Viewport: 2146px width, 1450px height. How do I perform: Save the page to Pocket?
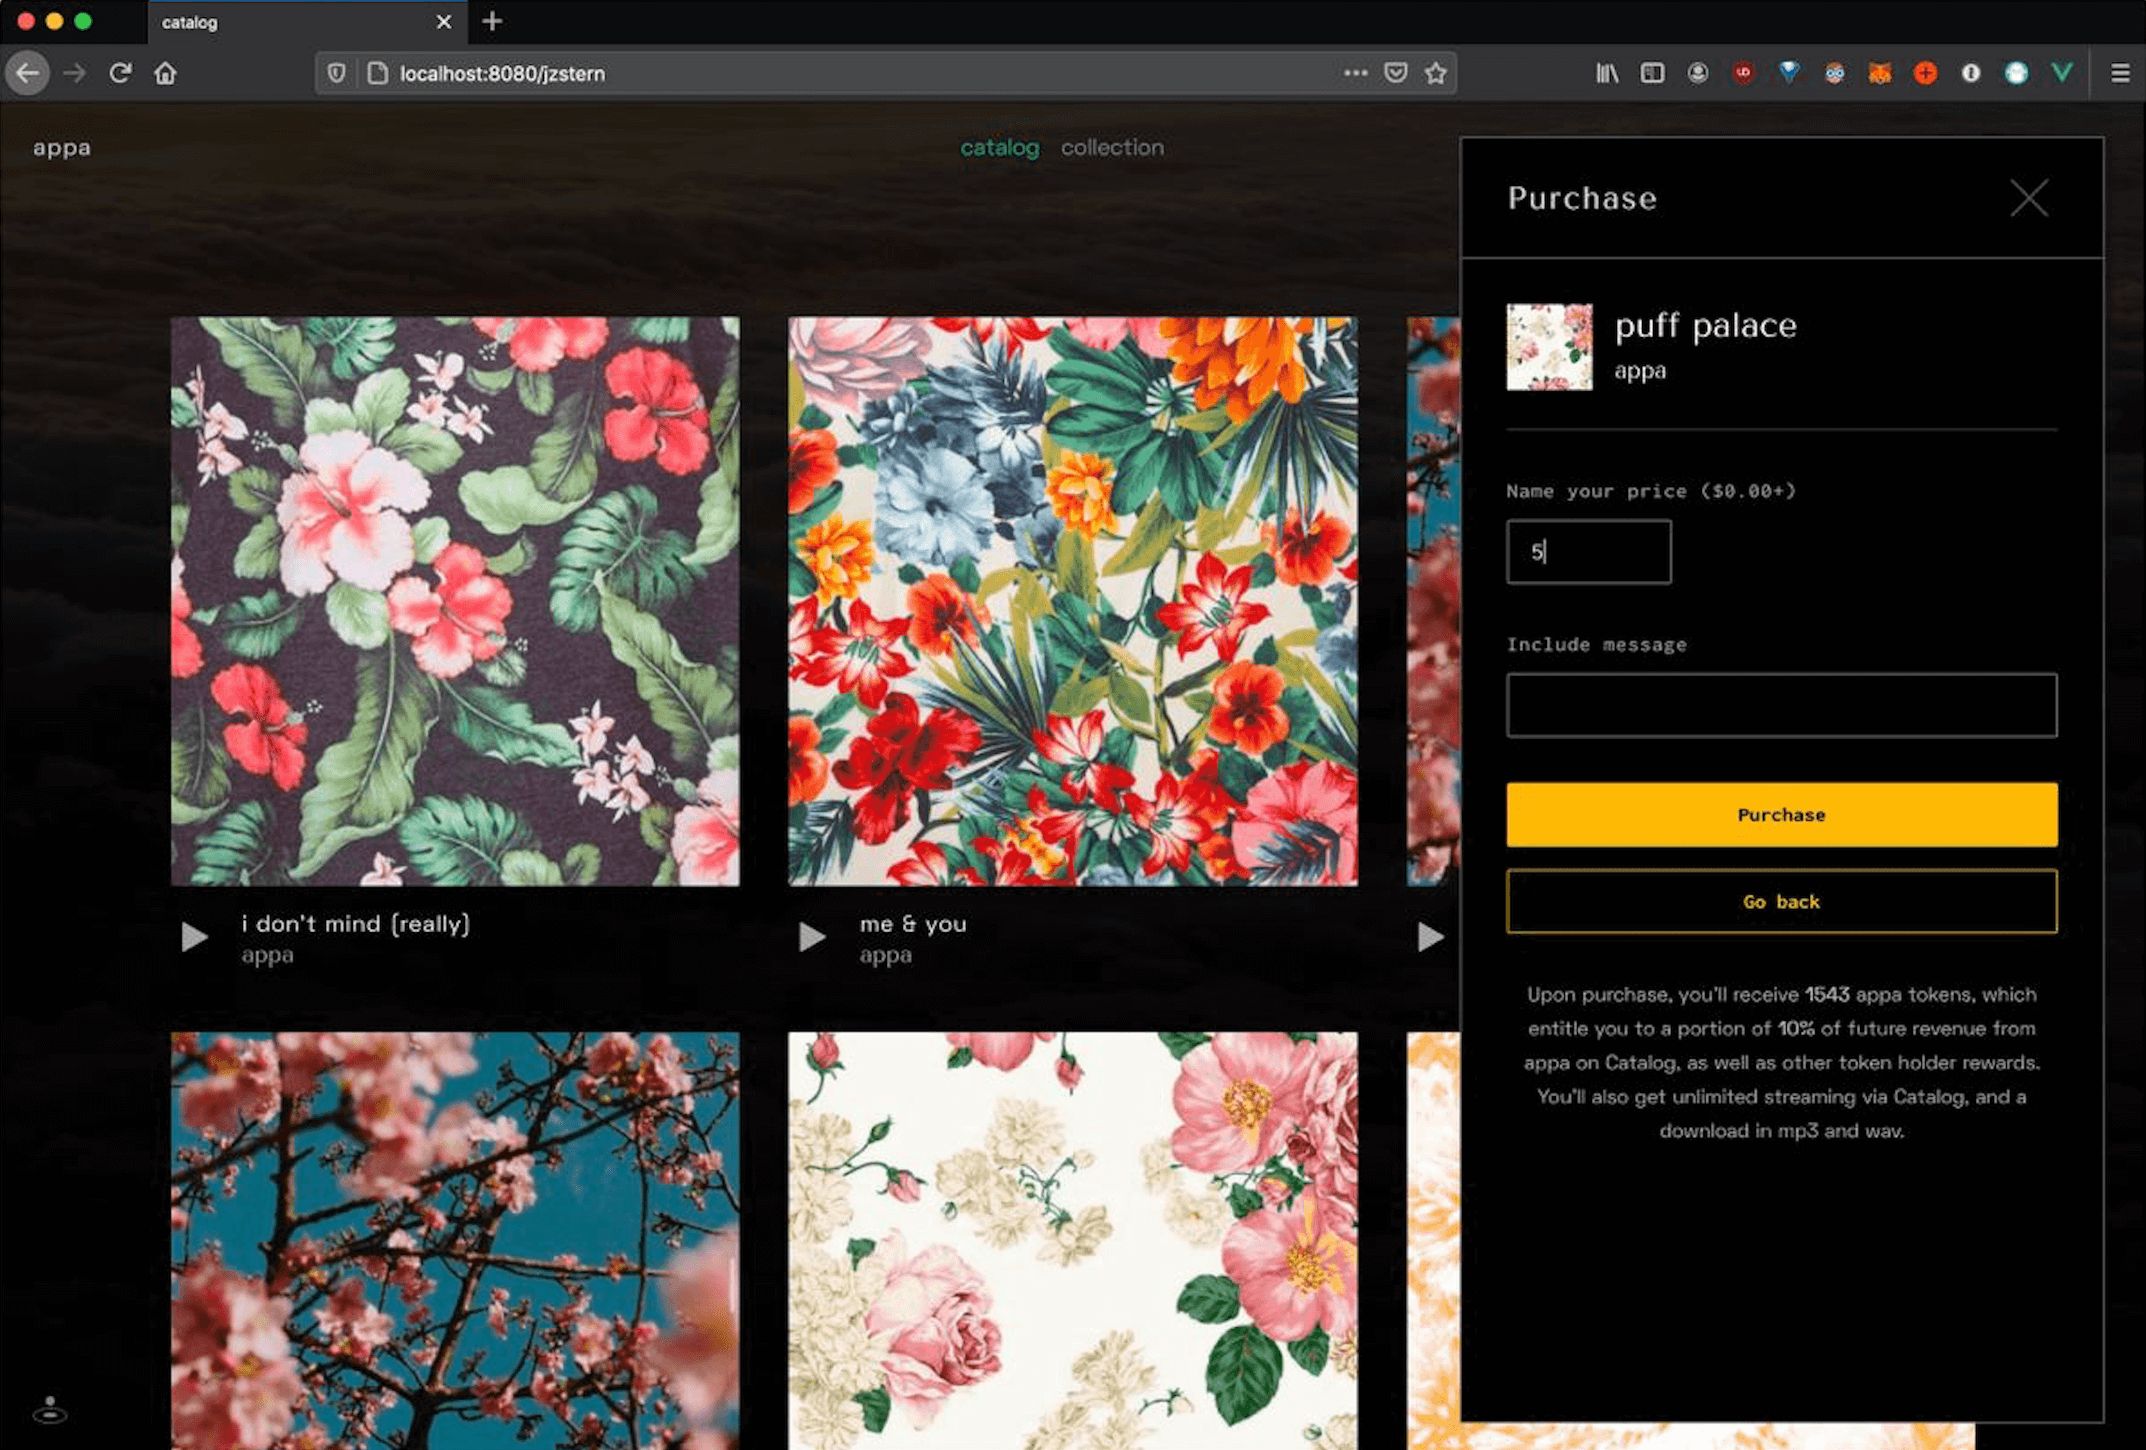pos(1396,73)
